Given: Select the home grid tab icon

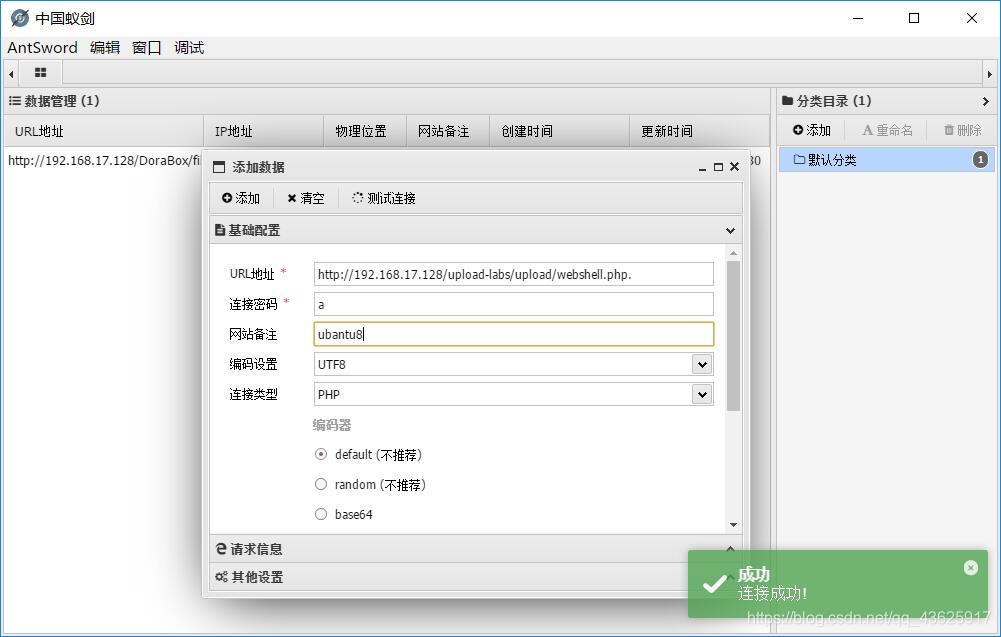Looking at the screenshot, I should coord(40,73).
